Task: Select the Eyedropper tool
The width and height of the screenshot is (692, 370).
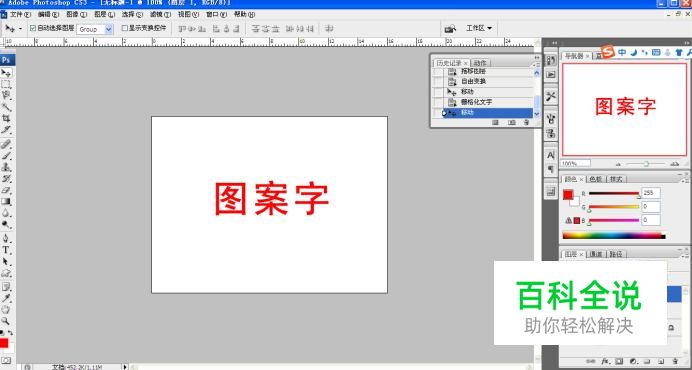Action: pyautogui.click(x=6, y=298)
